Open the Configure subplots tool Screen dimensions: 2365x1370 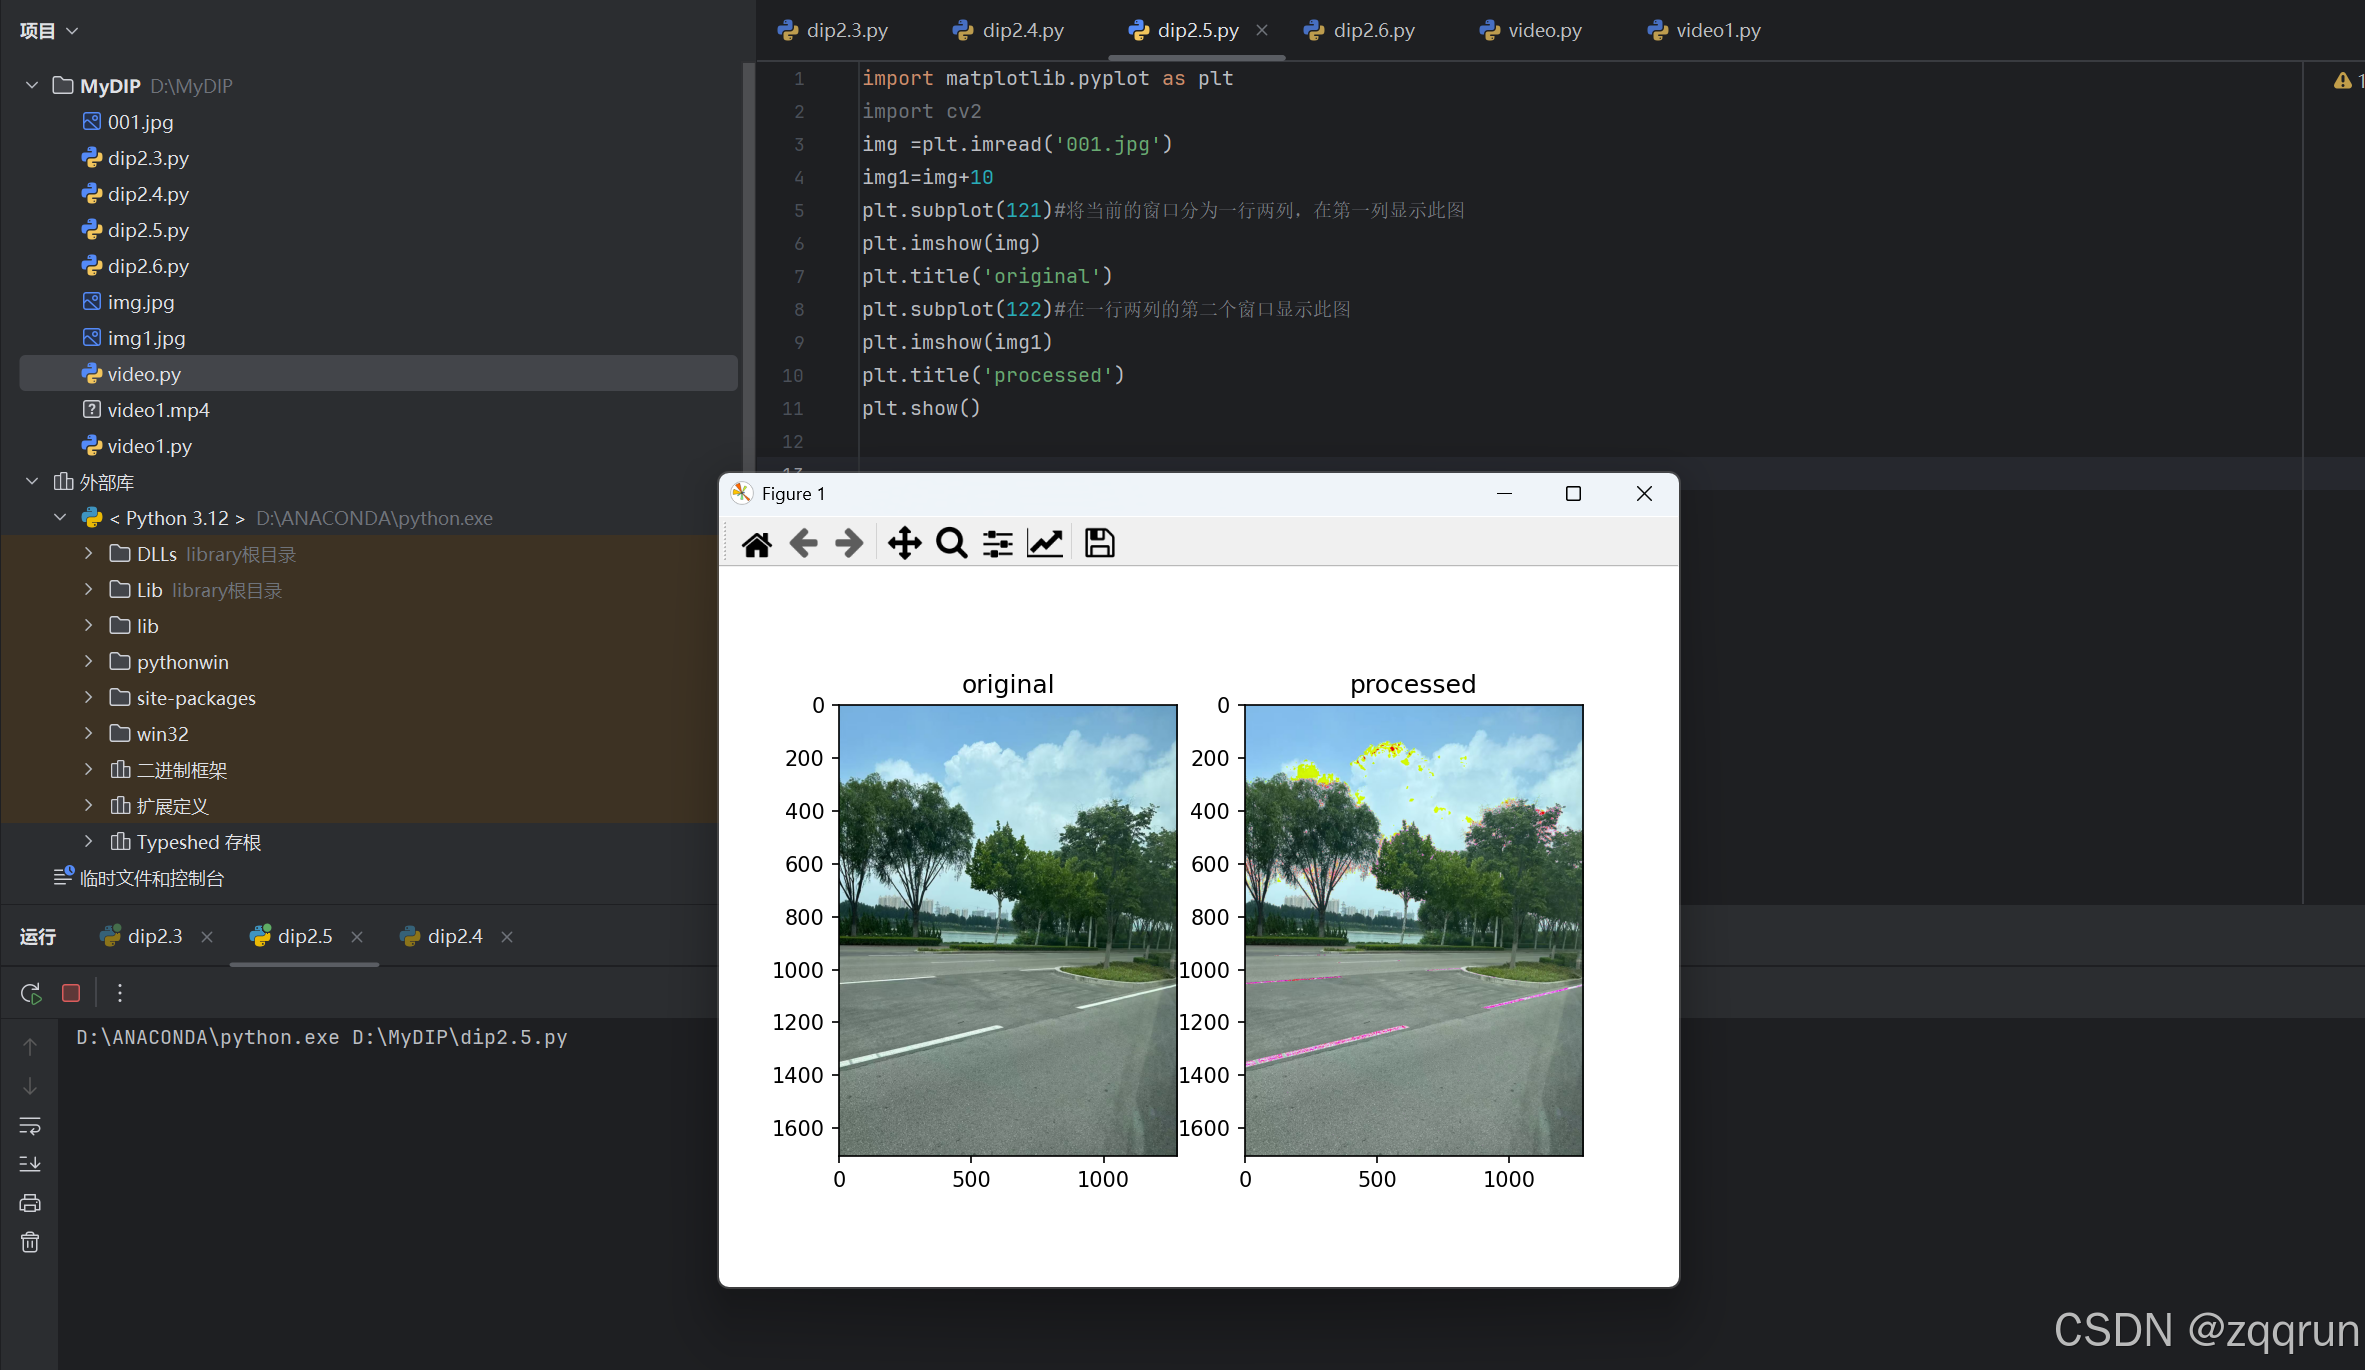997,543
